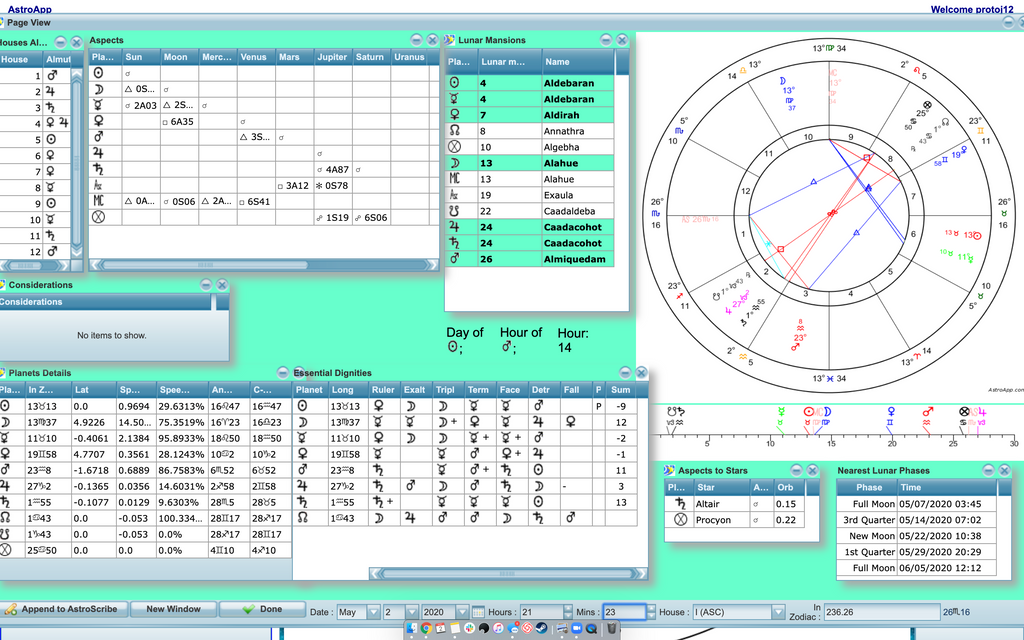The width and height of the screenshot is (1024, 640).
Task: Close the Nearest Lunar Phases panel
Action: pos(1002,470)
